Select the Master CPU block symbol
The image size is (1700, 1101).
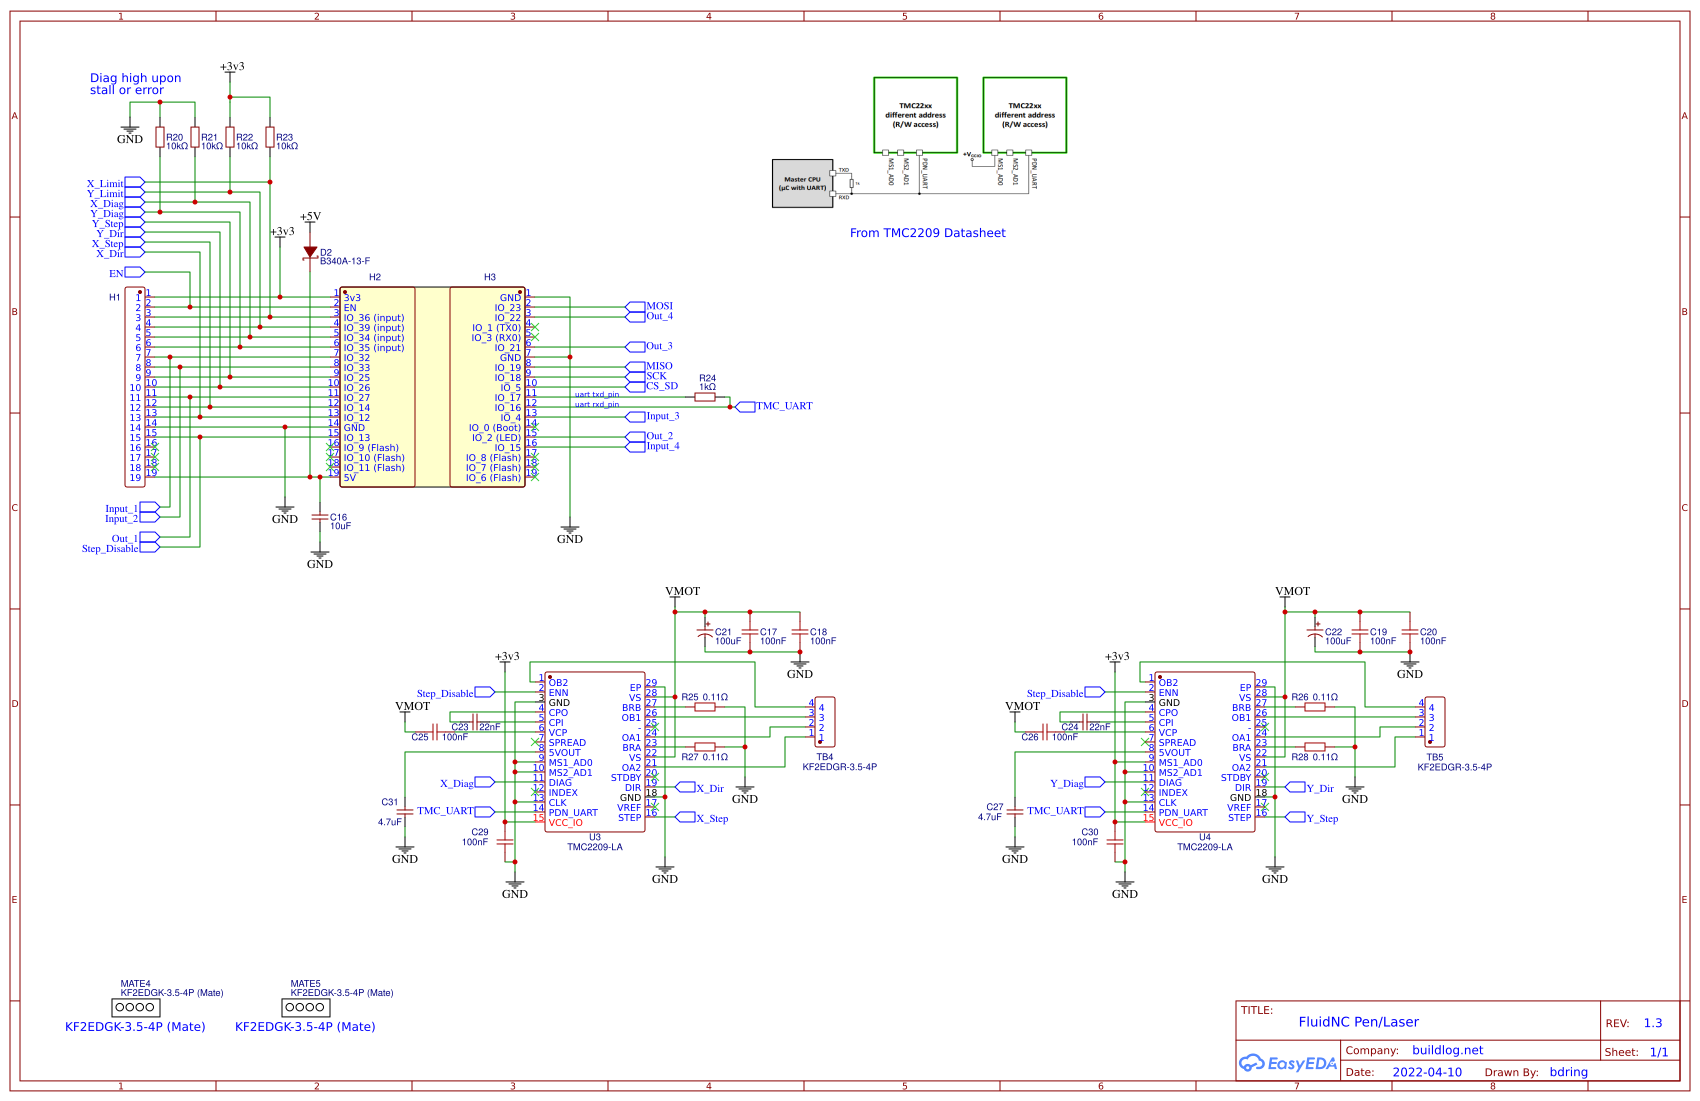coord(804,183)
